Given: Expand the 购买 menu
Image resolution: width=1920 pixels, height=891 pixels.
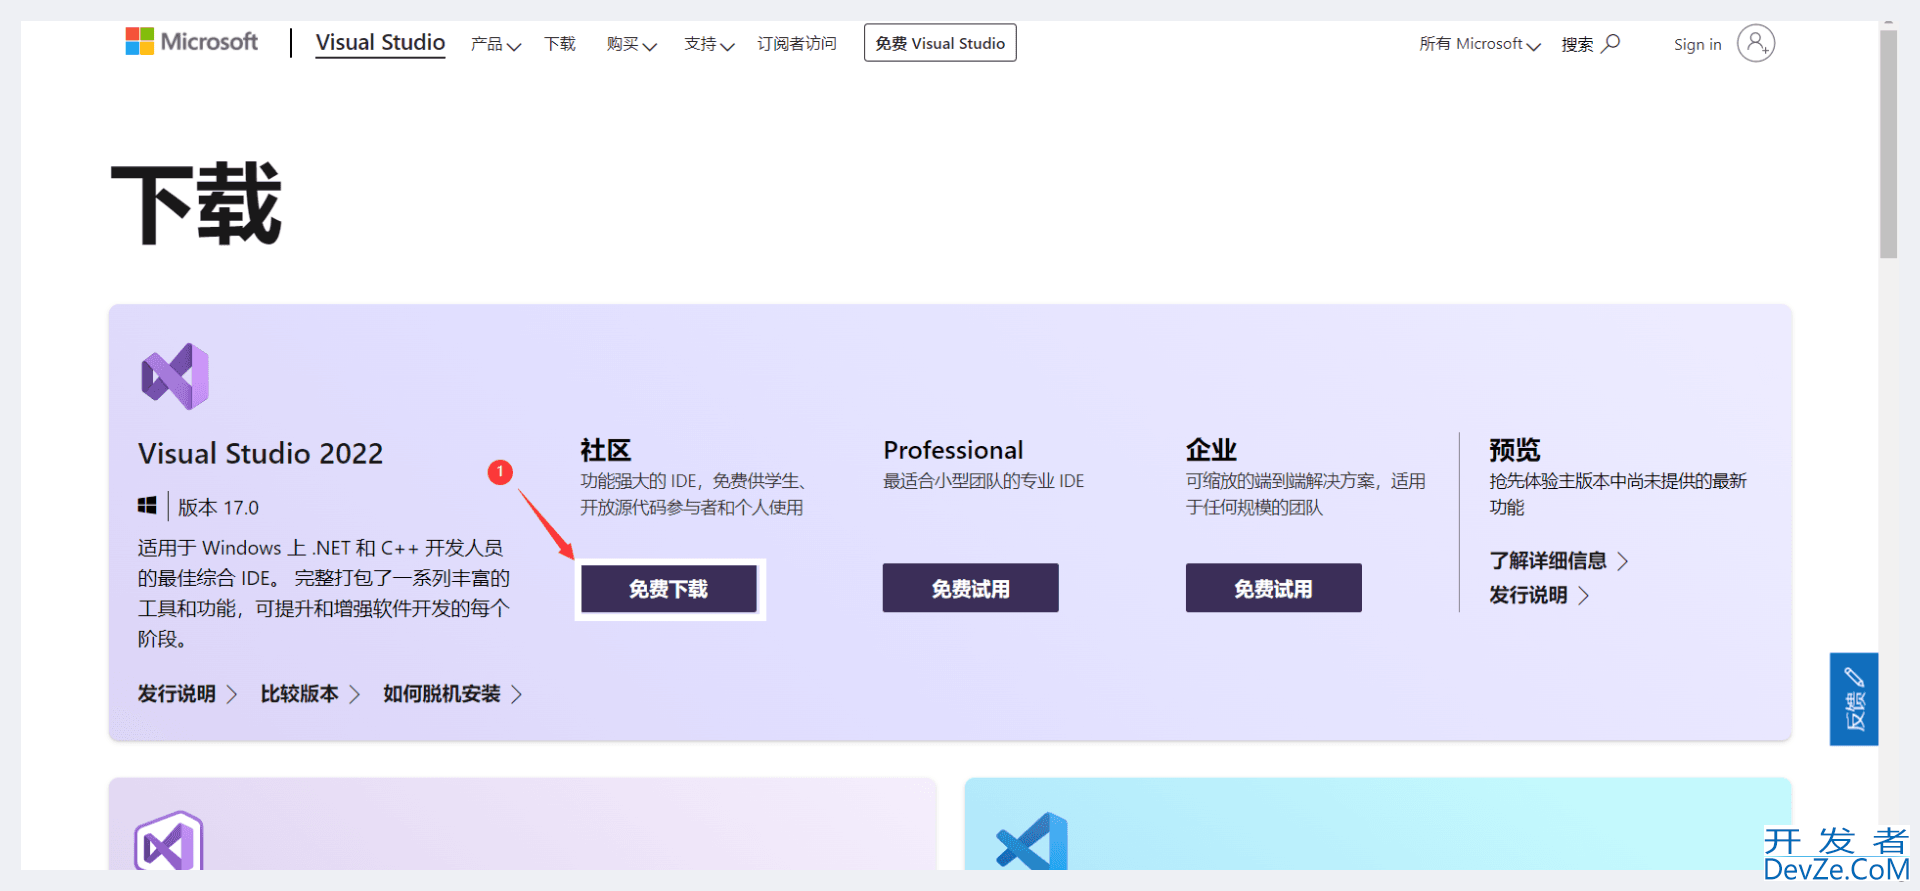Looking at the screenshot, I should [x=631, y=44].
